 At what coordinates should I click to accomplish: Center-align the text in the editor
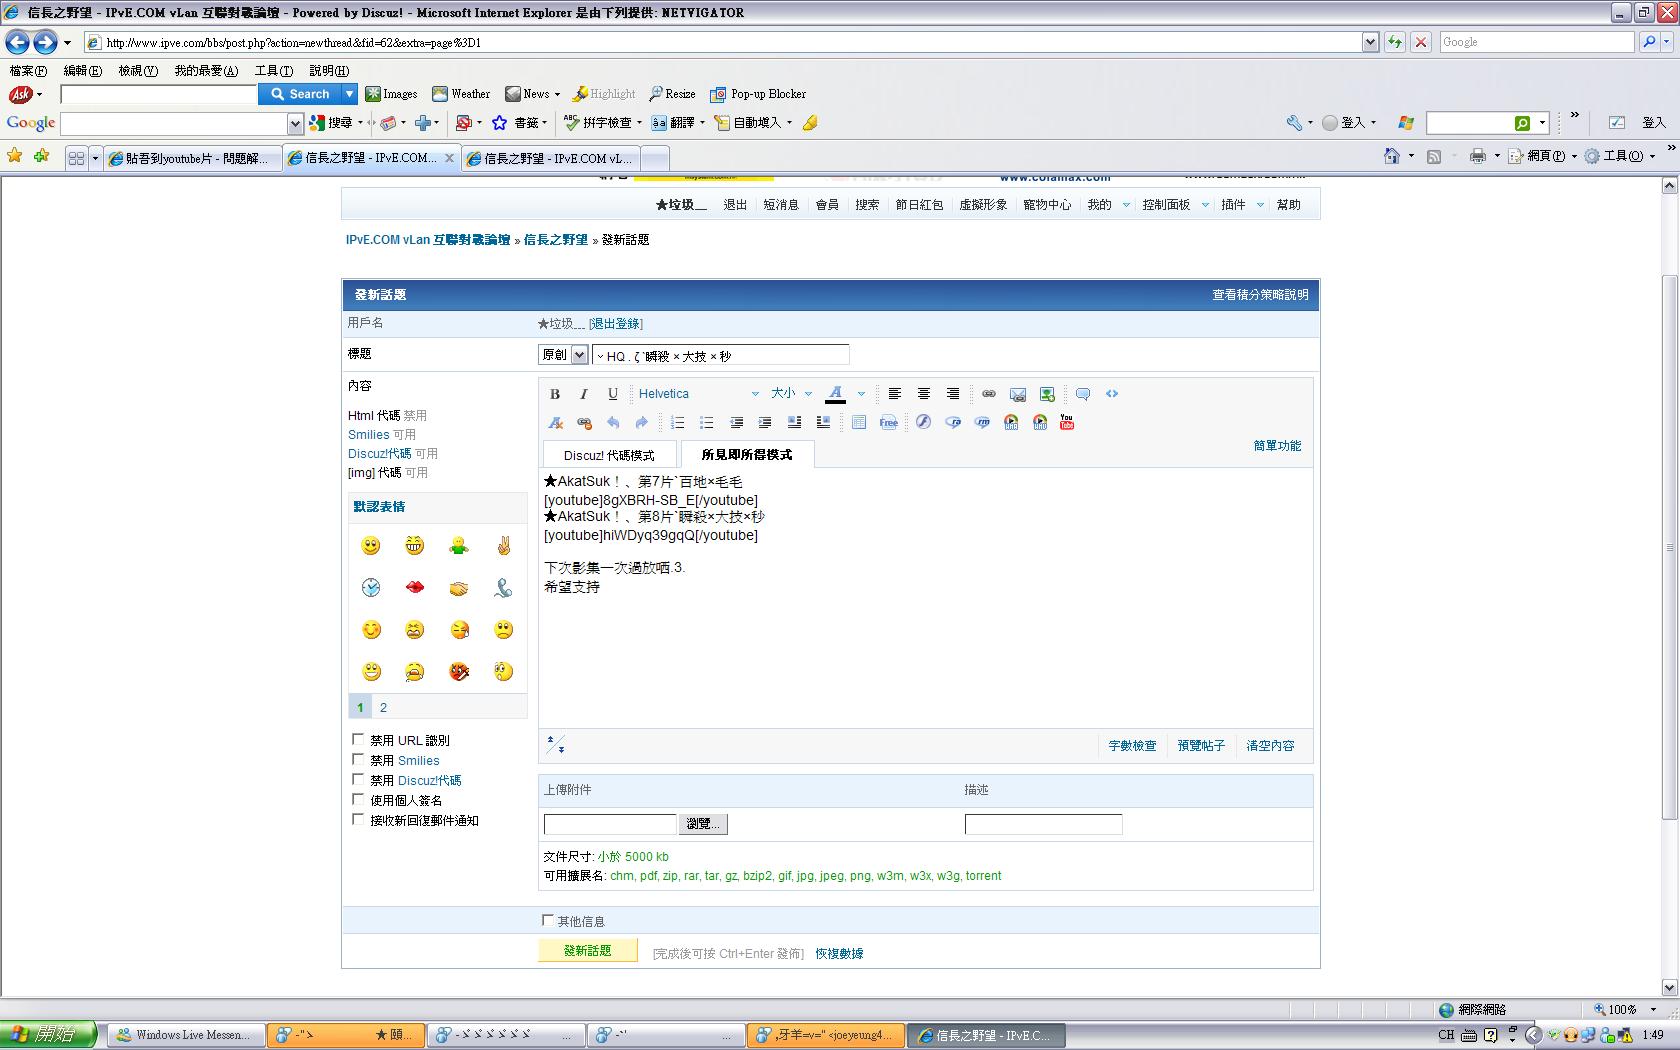[924, 394]
